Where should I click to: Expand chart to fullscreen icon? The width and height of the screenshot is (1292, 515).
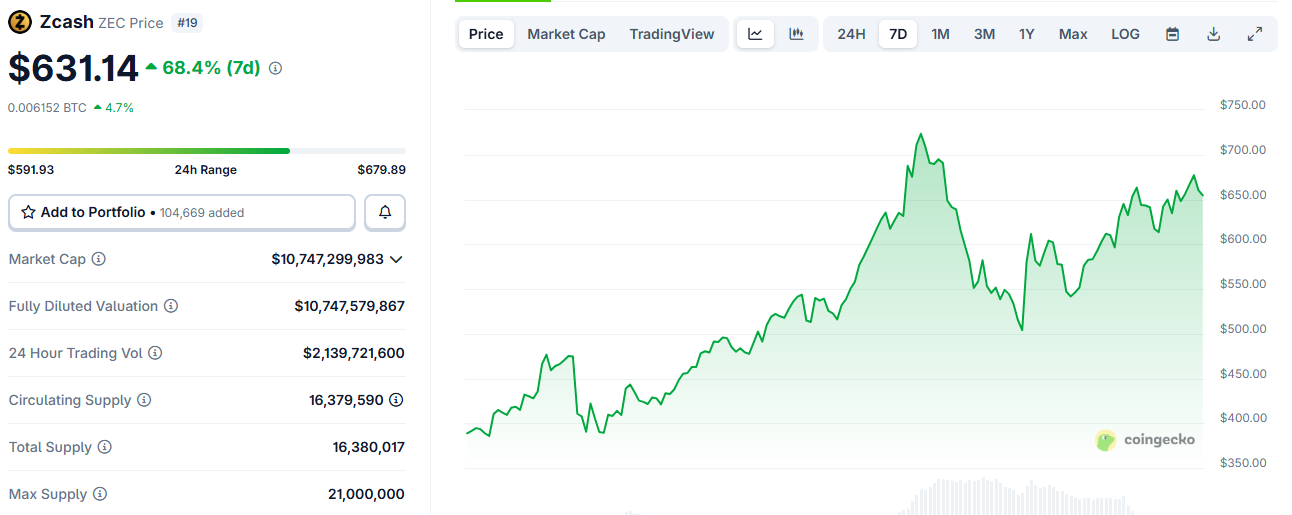click(x=1255, y=34)
